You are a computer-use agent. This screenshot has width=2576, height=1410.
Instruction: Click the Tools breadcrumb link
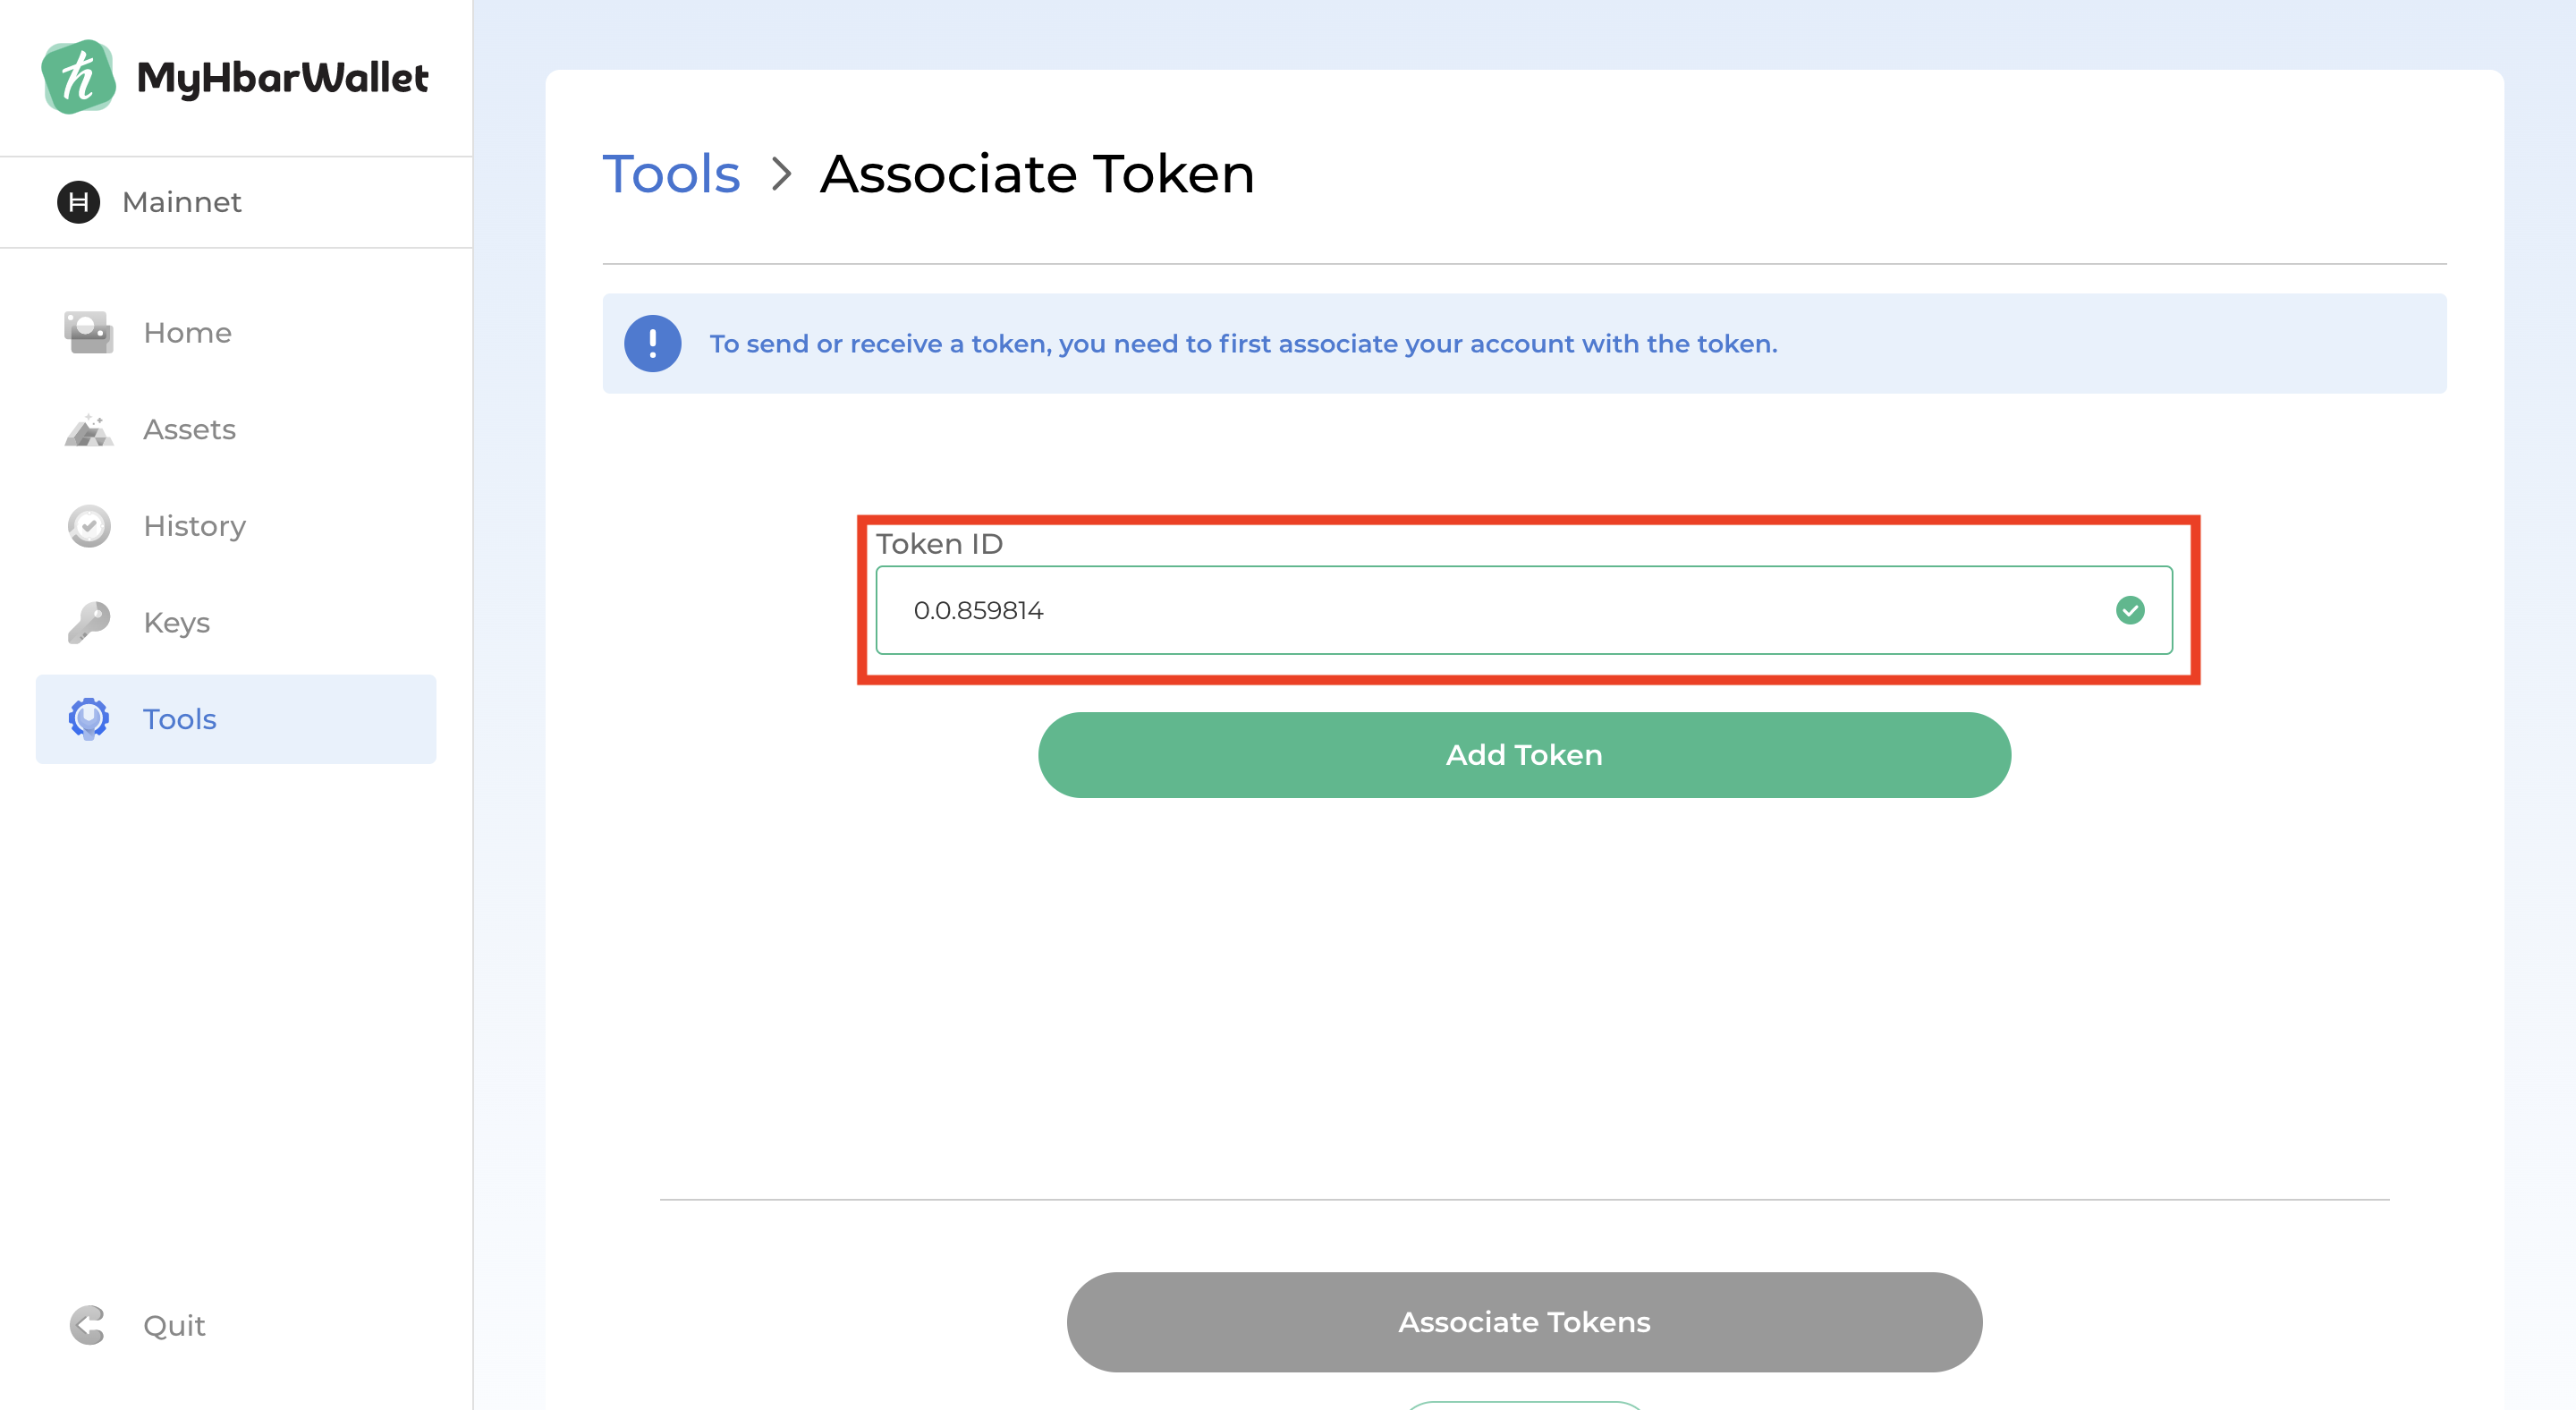point(671,173)
